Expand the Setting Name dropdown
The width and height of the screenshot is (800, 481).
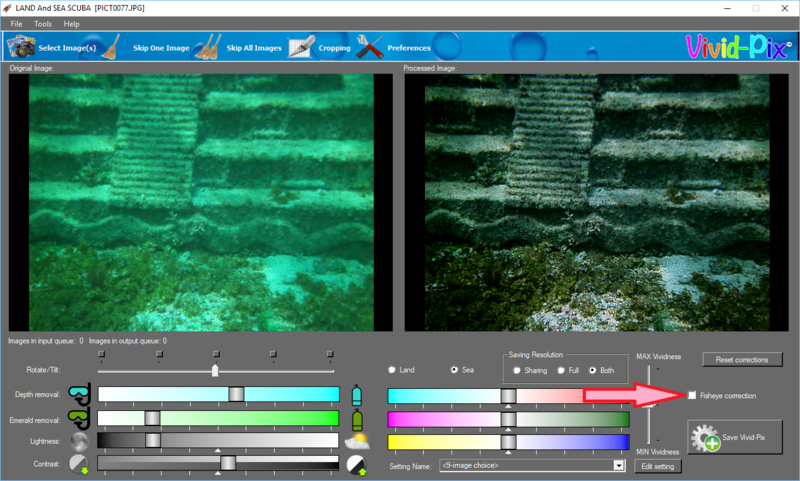pos(619,465)
